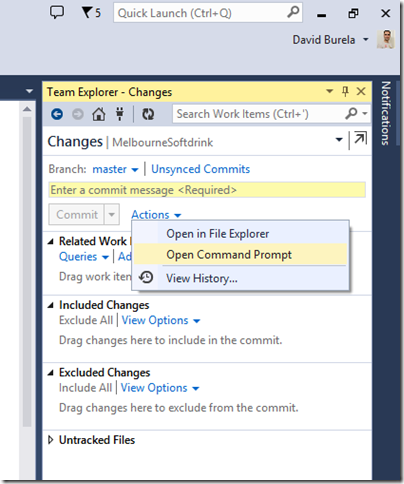Click the Back arrow in Team Explorer
The width and height of the screenshot is (404, 484).
57,114
